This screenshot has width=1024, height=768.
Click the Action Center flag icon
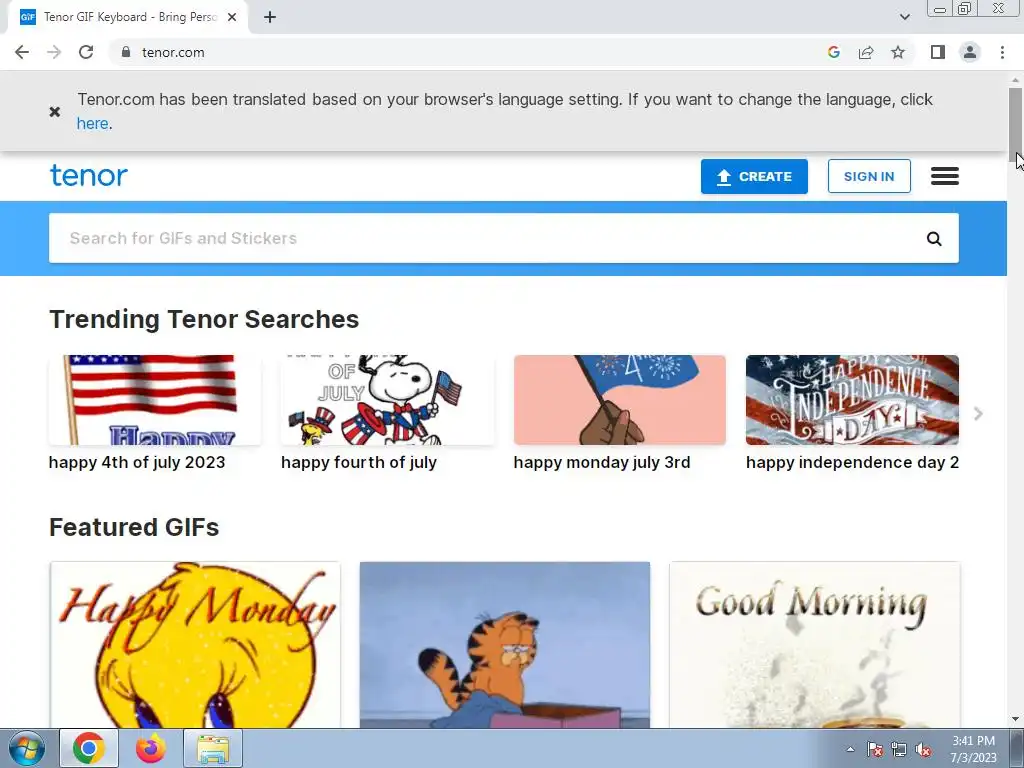click(x=874, y=749)
